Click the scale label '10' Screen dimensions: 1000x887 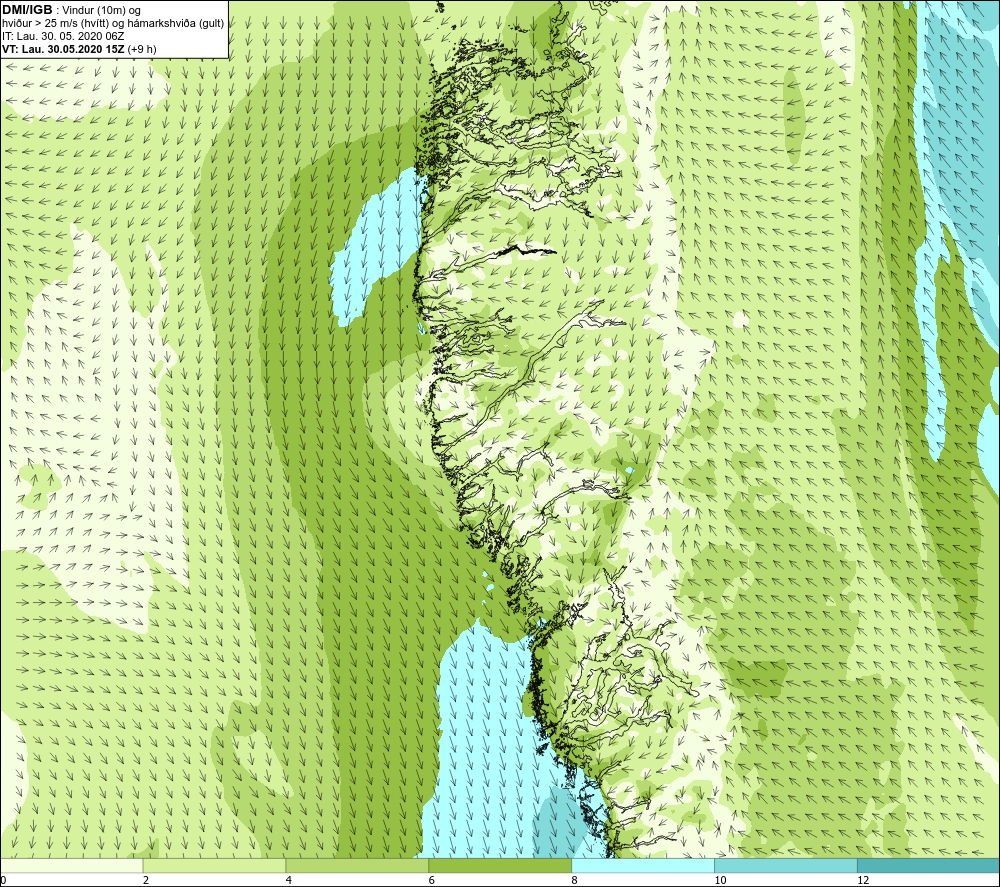(x=720, y=881)
